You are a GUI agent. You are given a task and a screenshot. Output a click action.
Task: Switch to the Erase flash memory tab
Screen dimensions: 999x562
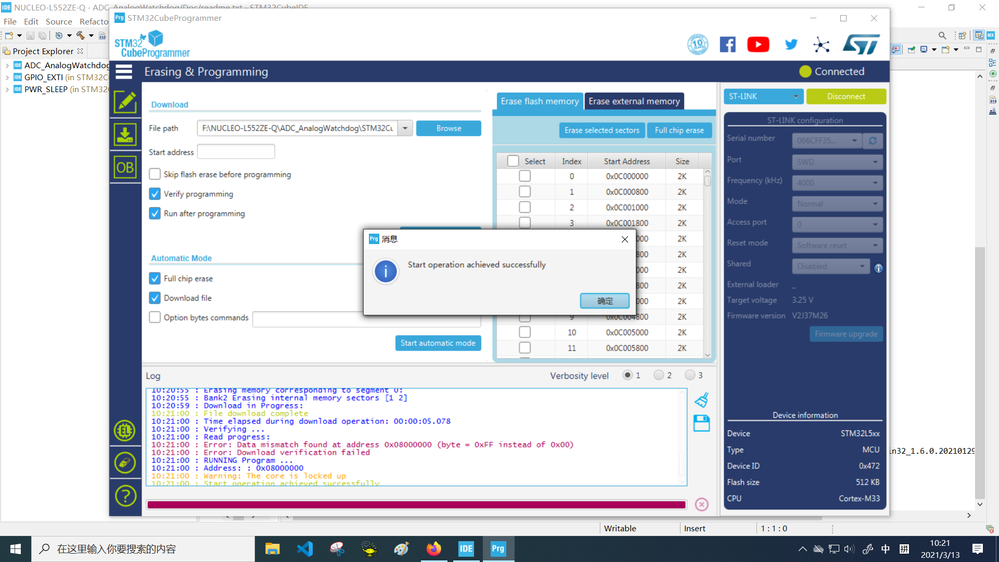539,101
